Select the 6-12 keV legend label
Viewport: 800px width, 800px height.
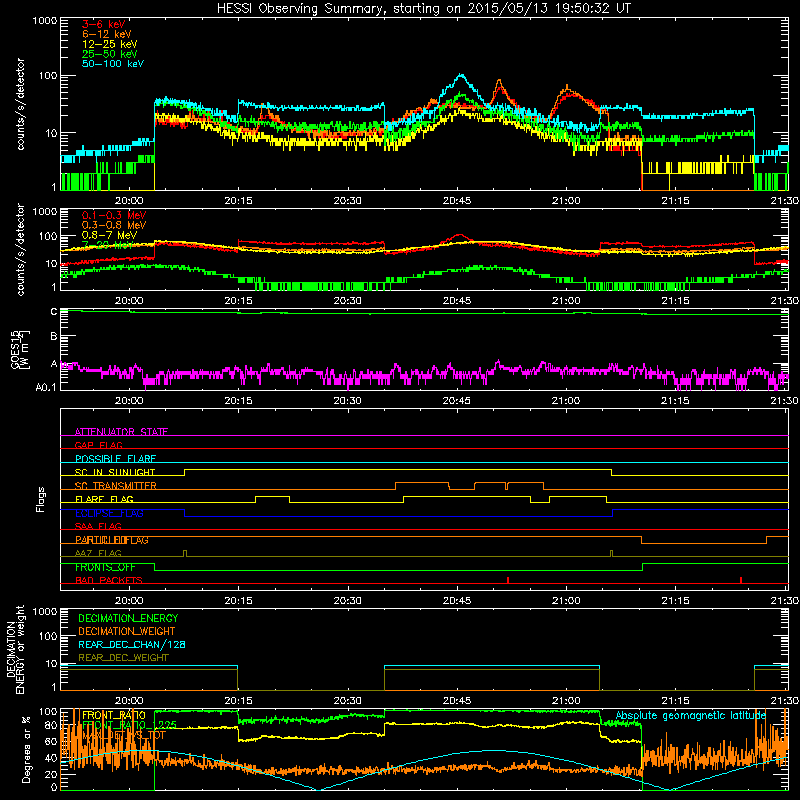point(107,34)
